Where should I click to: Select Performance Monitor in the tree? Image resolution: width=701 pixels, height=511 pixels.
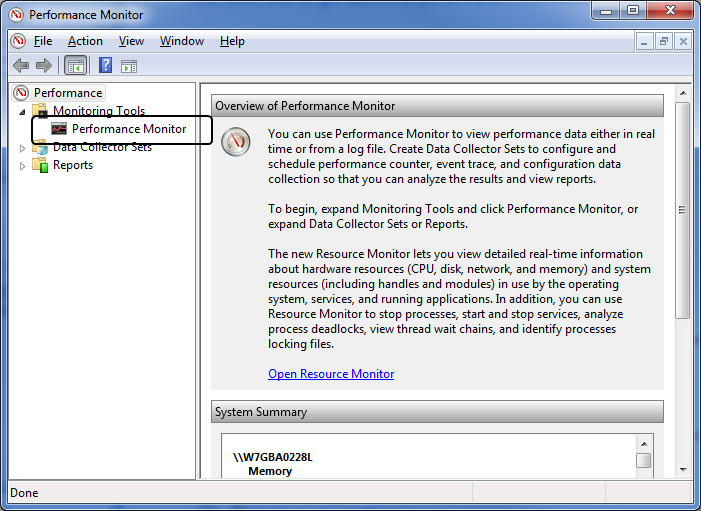tap(129, 129)
